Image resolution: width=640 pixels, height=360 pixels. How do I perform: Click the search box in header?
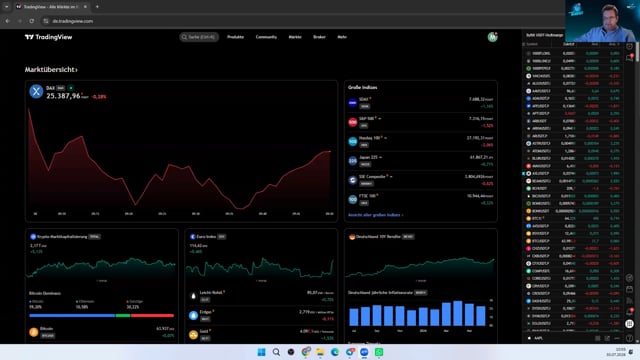point(199,37)
